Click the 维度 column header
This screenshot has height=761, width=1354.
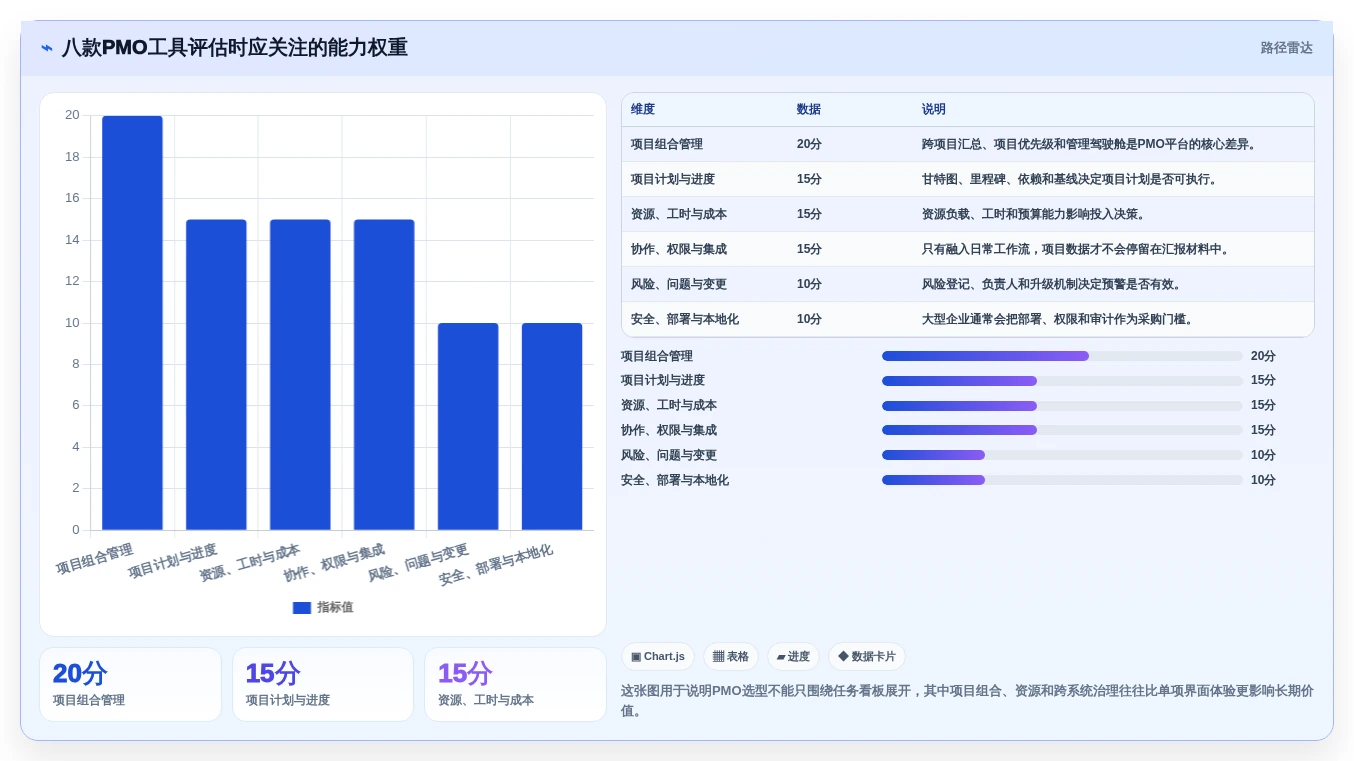click(643, 110)
